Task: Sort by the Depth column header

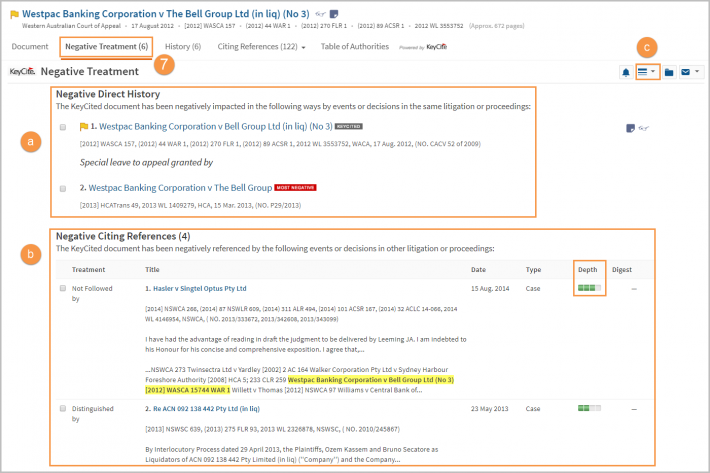Action: (587, 269)
